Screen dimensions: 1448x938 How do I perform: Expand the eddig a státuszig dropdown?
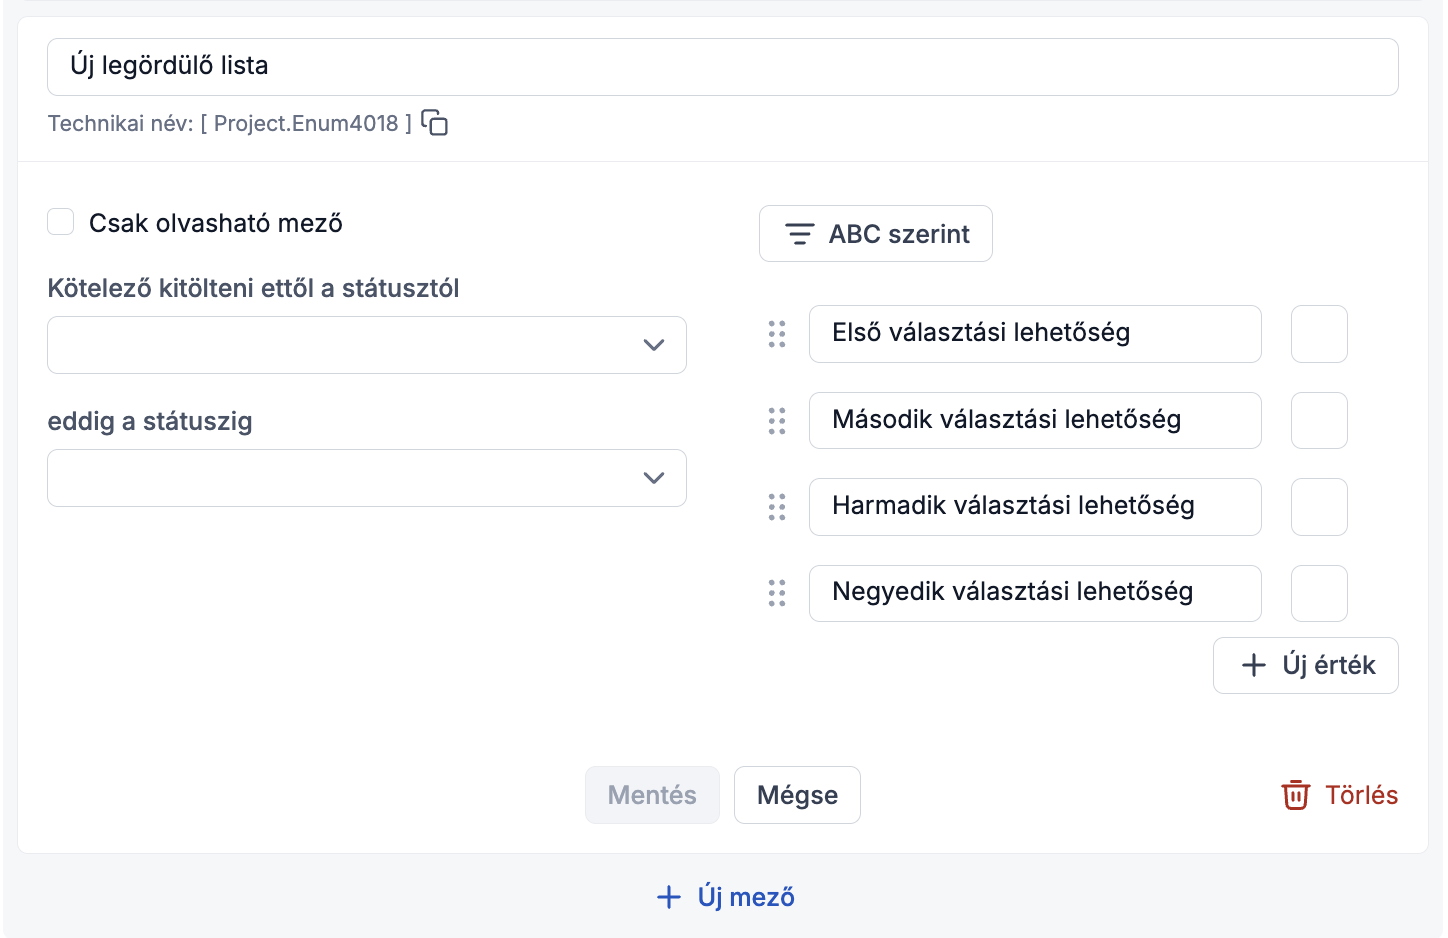click(367, 478)
